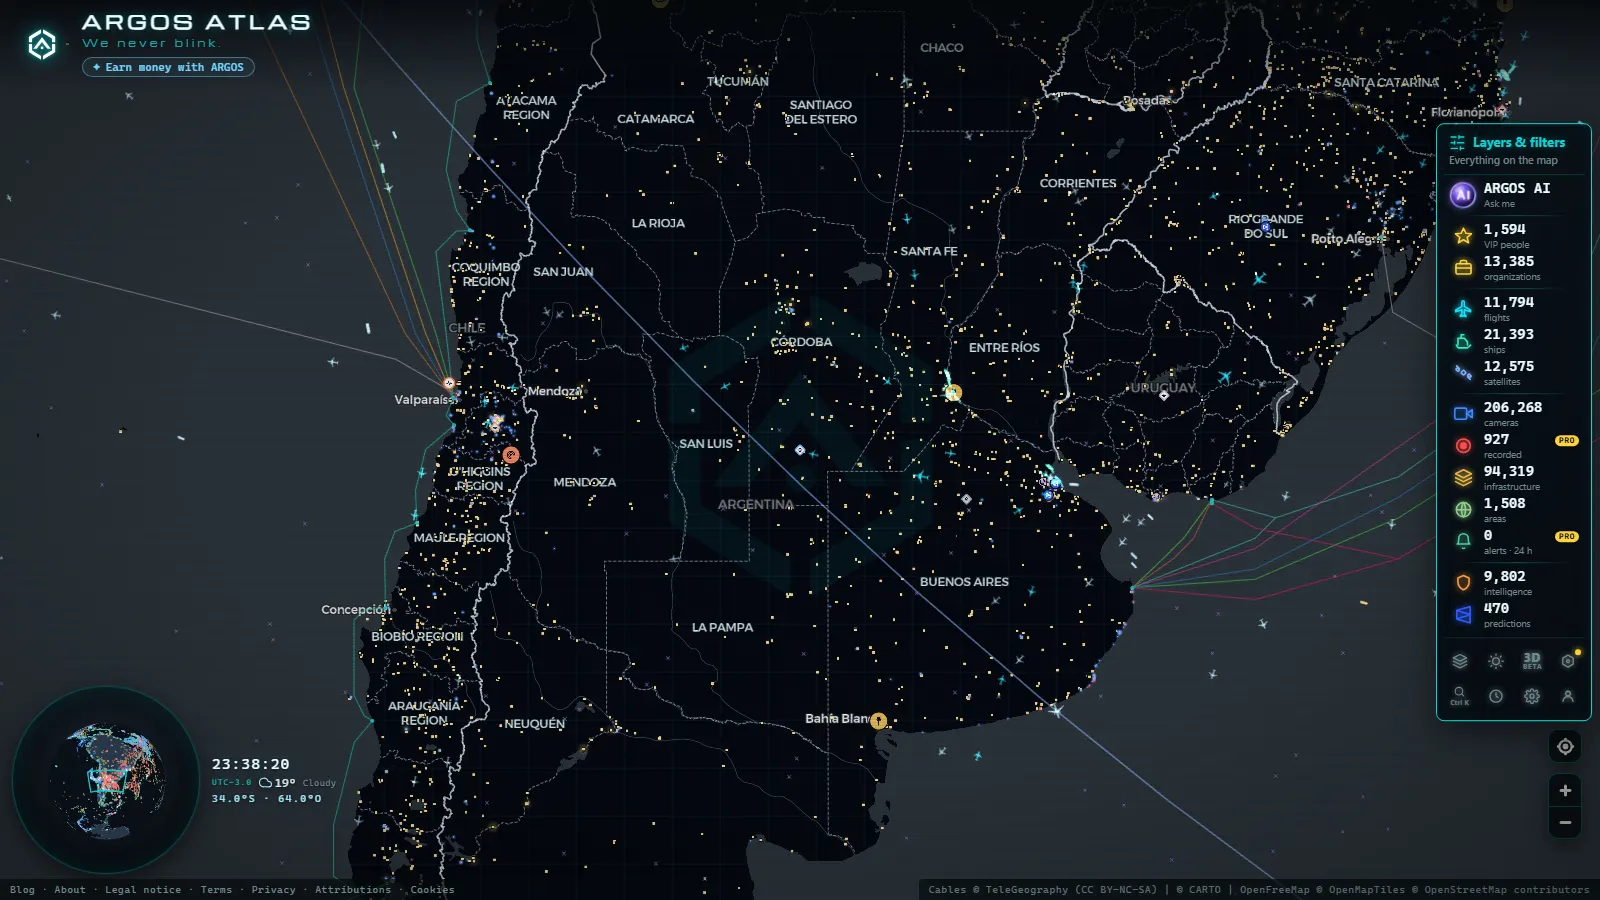The height and width of the screenshot is (900, 1600).
Task: Open the Terms link
Action: 216,890
